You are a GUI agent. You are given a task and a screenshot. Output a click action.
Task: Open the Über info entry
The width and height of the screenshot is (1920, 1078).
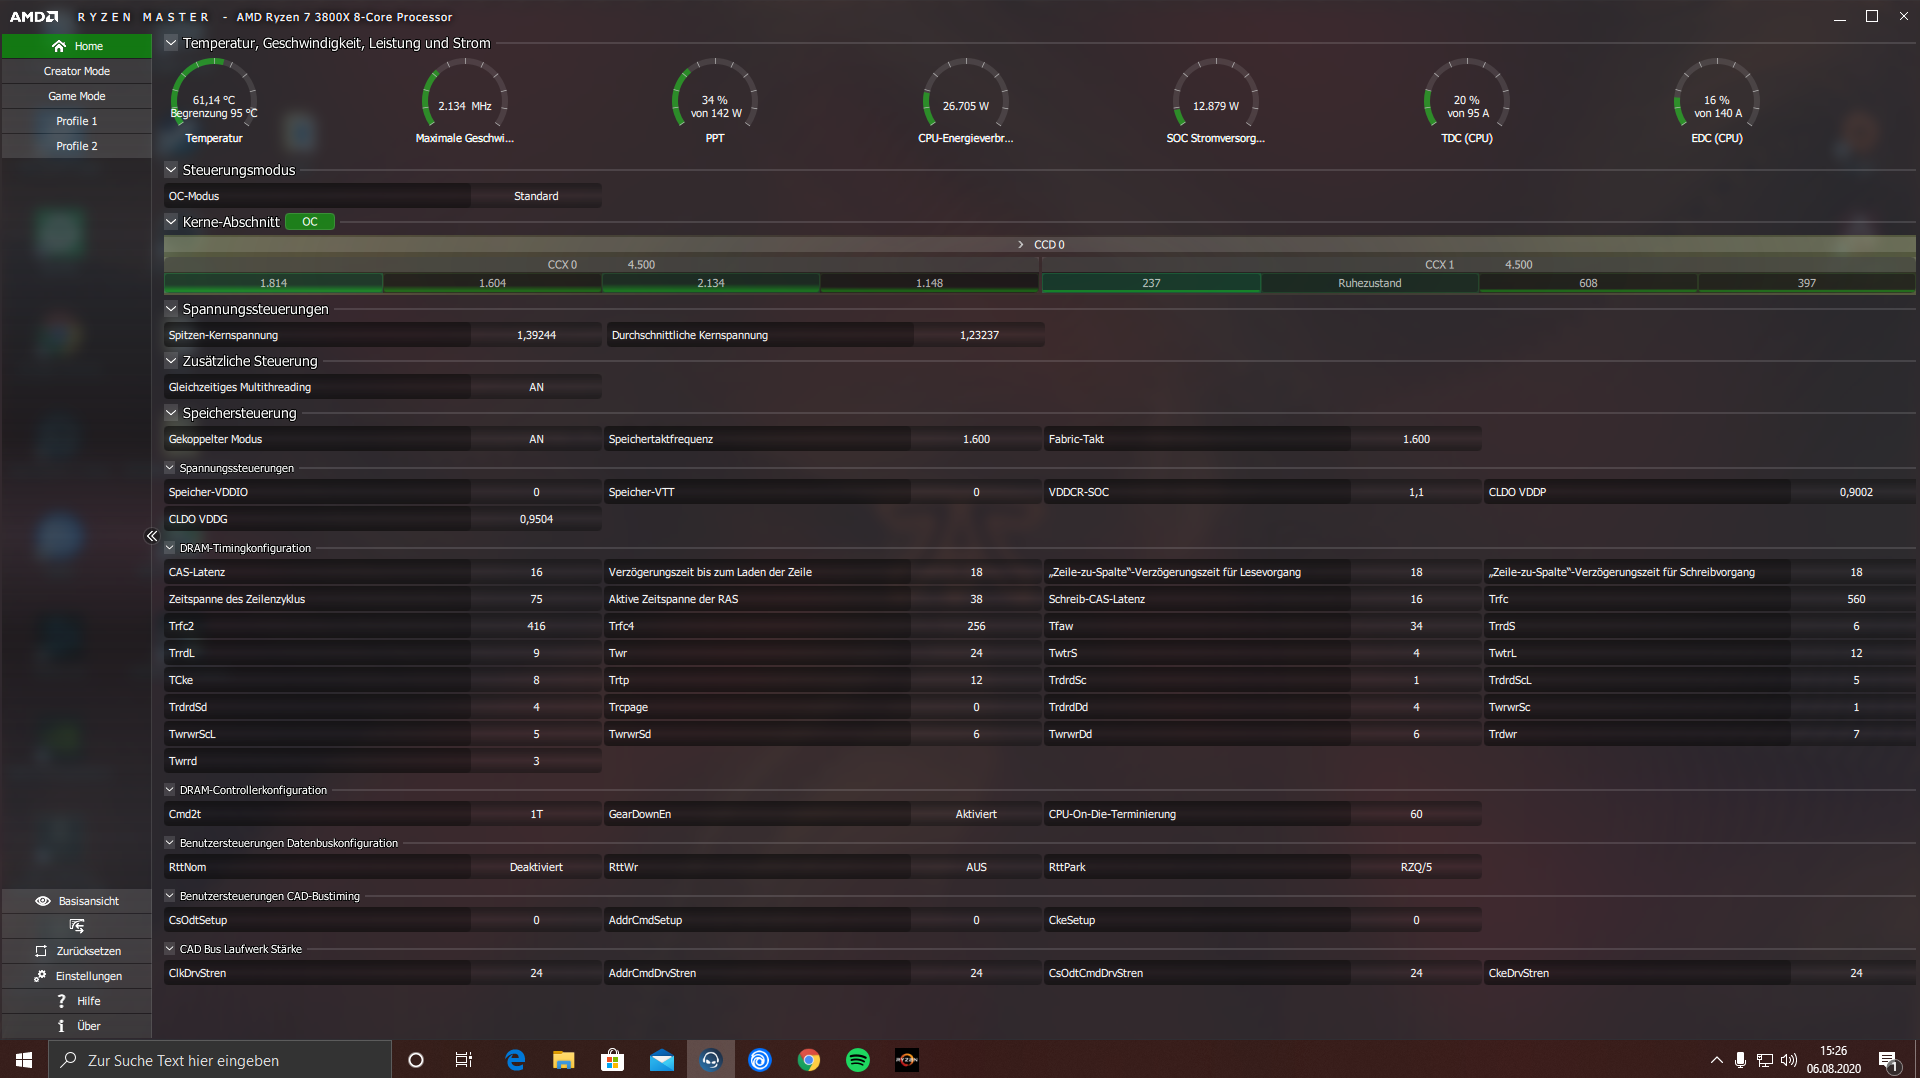pos(77,1026)
